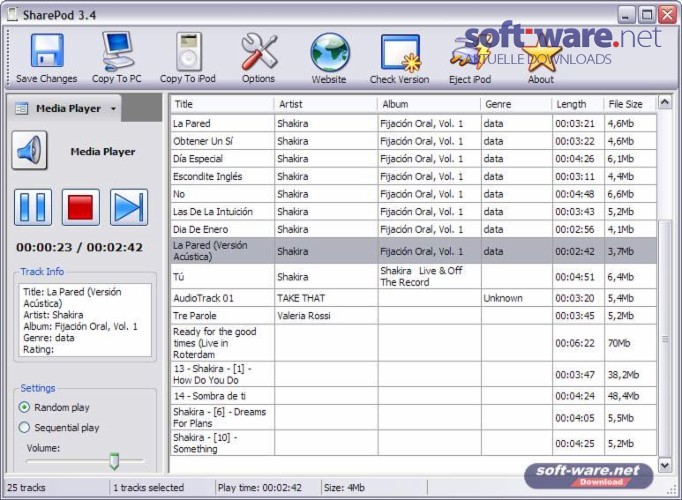This screenshot has height=500, width=682.
Task: Click the '1 tracks selected' status entry
Action: [x=148, y=487]
